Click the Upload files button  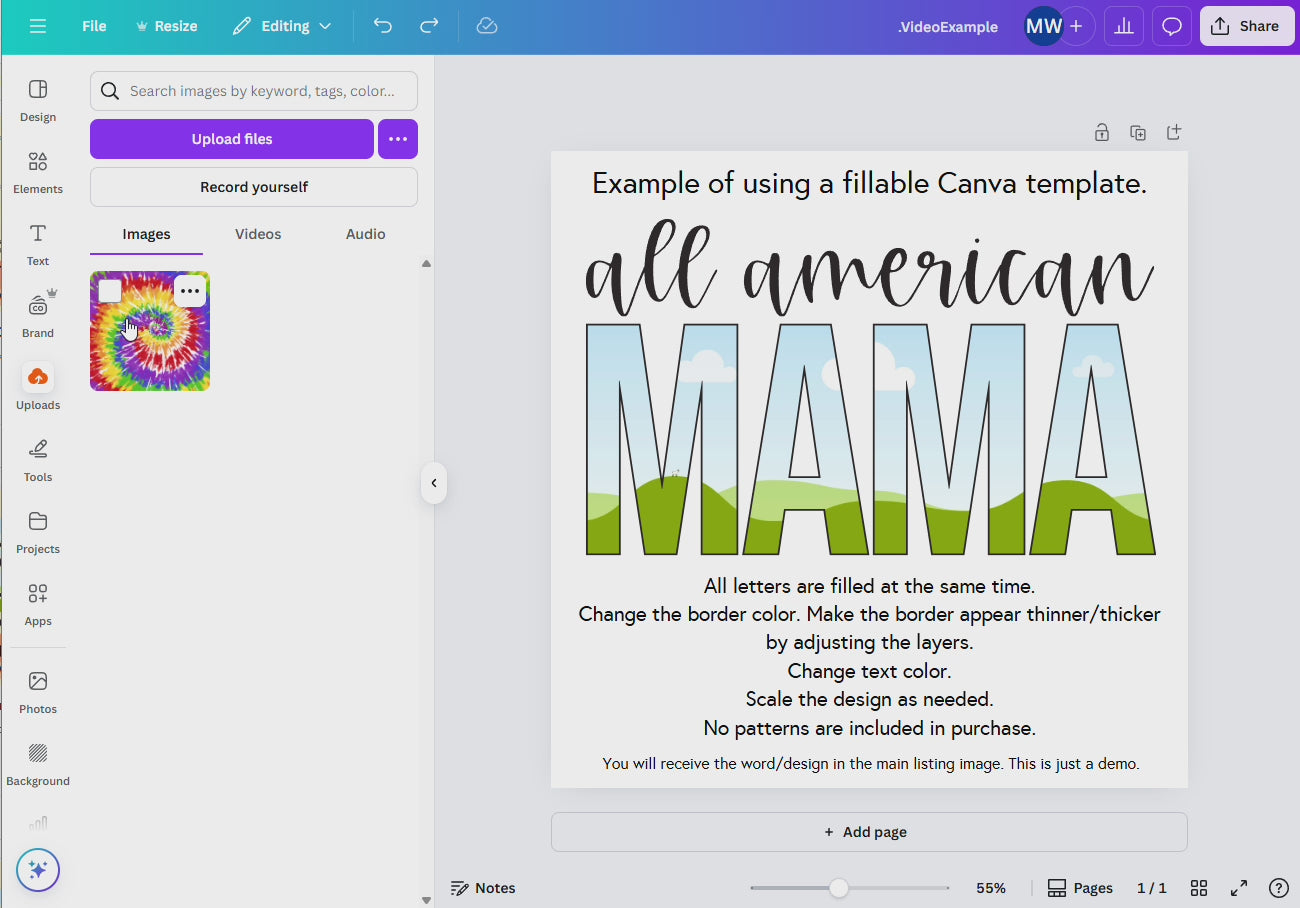pos(232,139)
